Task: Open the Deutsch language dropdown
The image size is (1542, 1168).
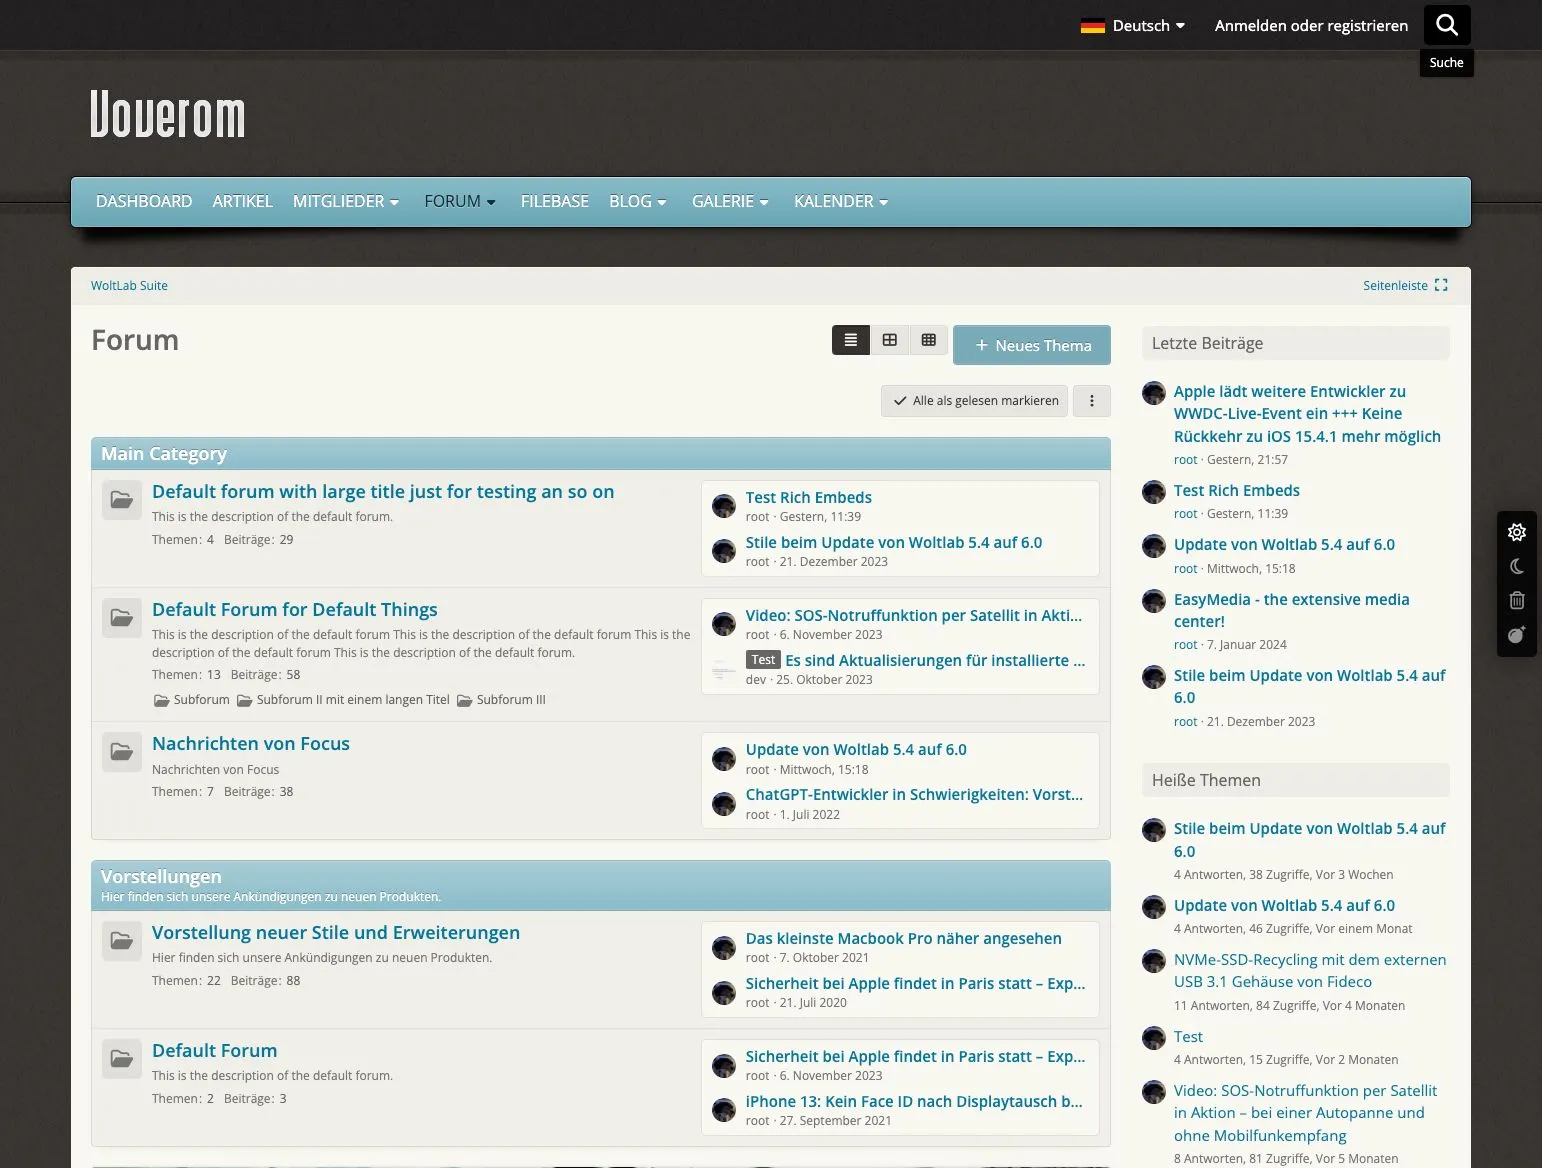Action: coord(1133,26)
